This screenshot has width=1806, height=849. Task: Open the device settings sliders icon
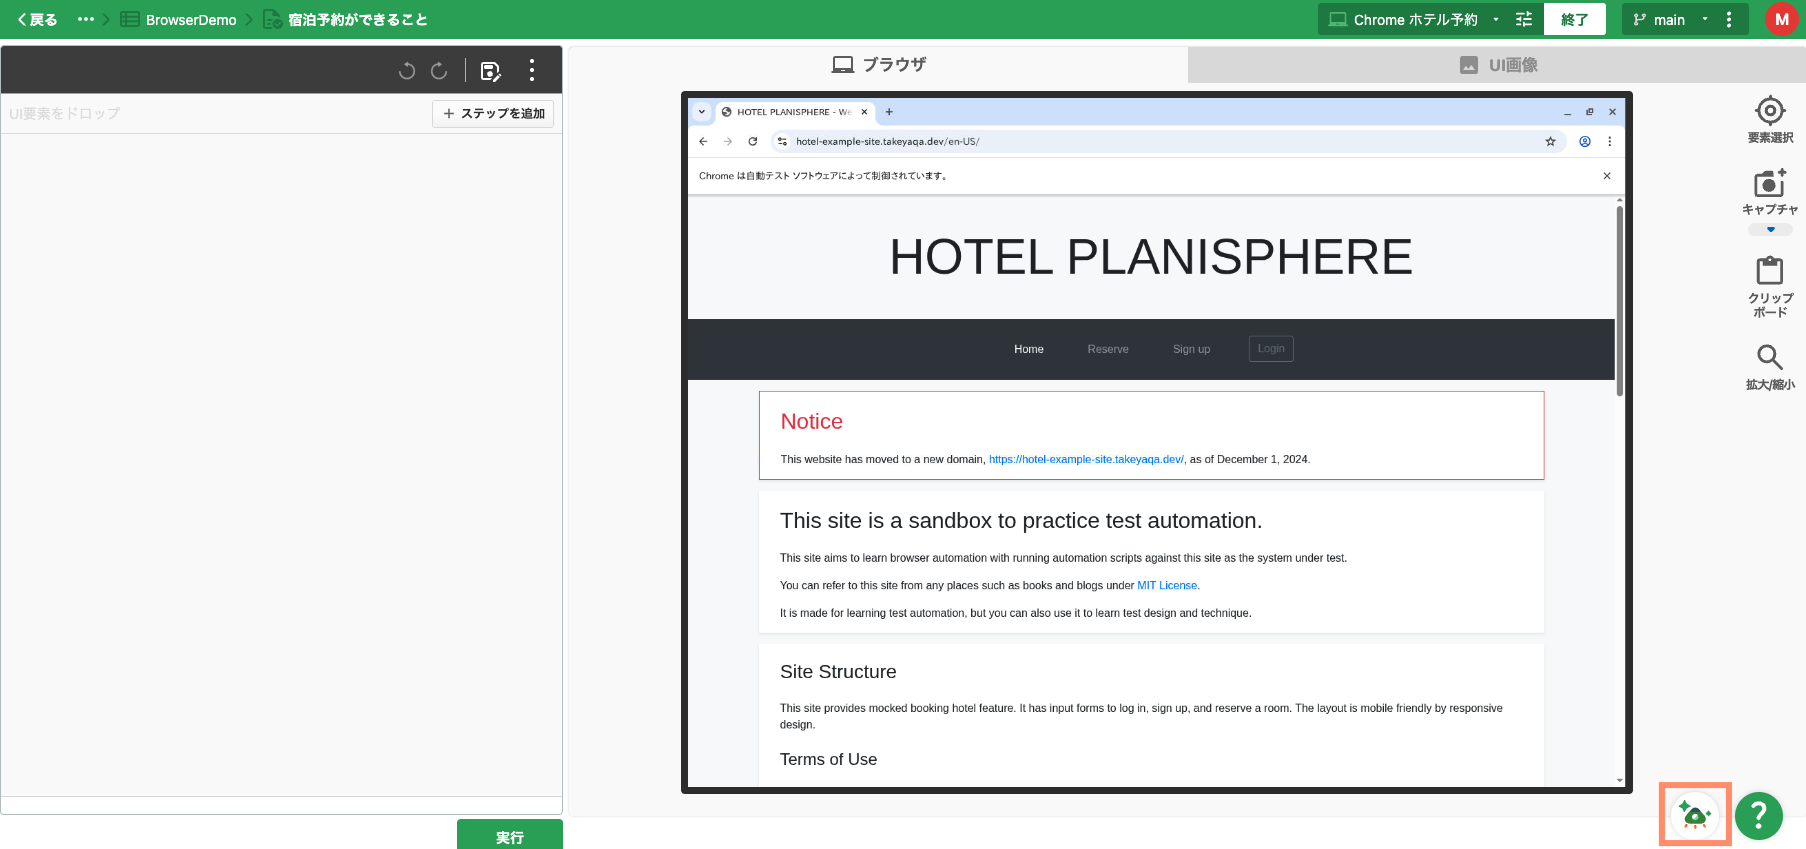[1524, 19]
